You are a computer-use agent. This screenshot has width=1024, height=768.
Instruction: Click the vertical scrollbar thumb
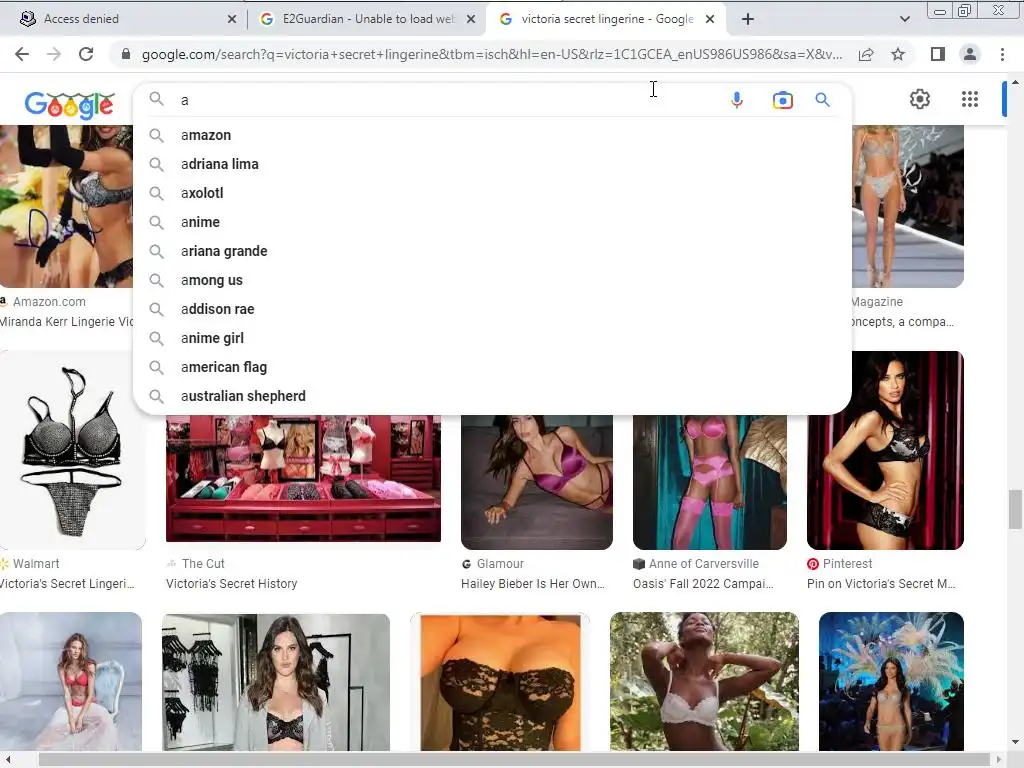(x=1015, y=509)
